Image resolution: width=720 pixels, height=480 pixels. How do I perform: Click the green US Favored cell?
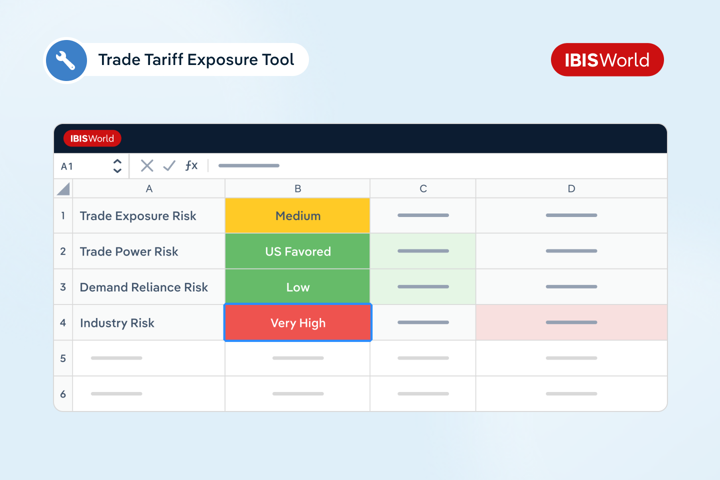(297, 252)
